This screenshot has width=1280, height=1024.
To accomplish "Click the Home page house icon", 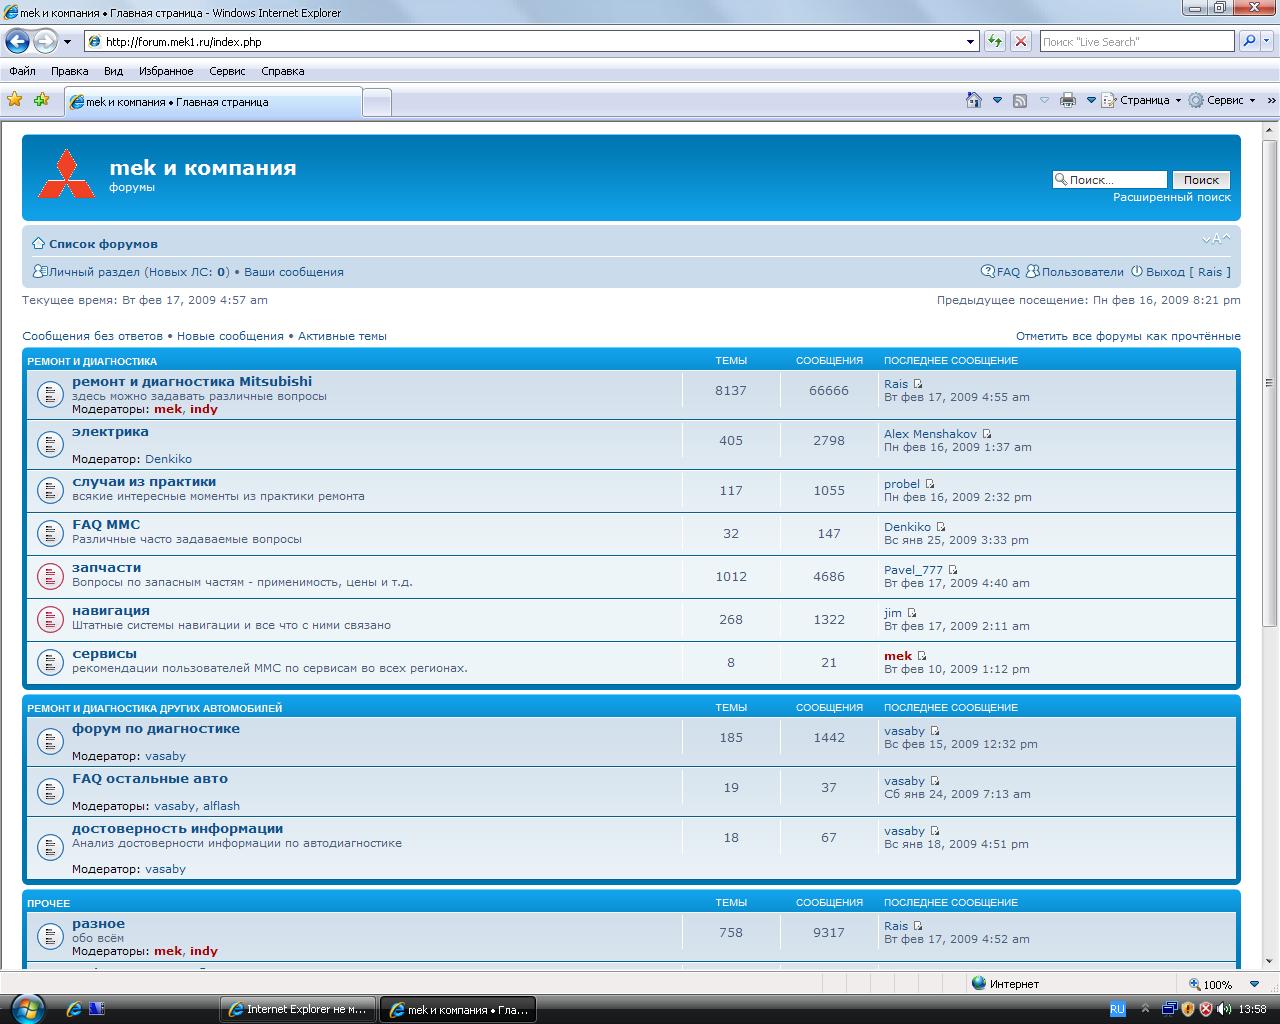I will pyautogui.click(x=974, y=100).
